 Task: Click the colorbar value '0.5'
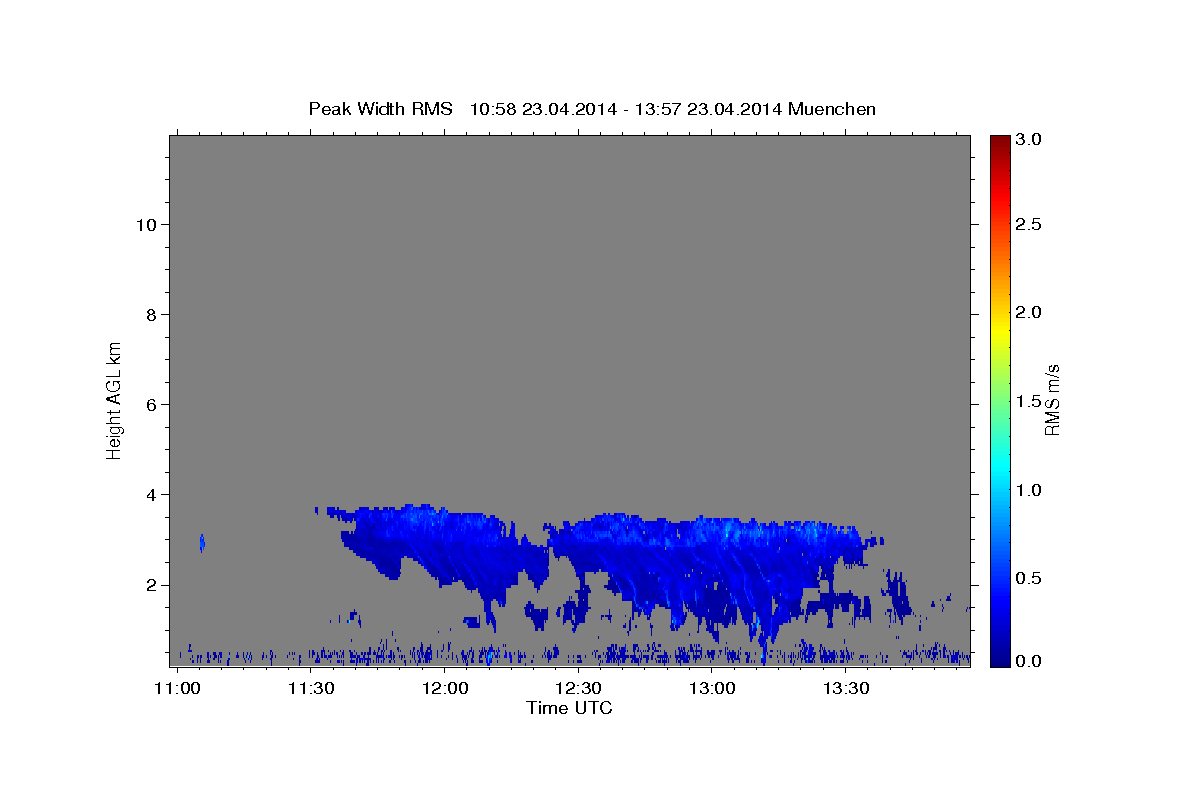[x=1029, y=577]
